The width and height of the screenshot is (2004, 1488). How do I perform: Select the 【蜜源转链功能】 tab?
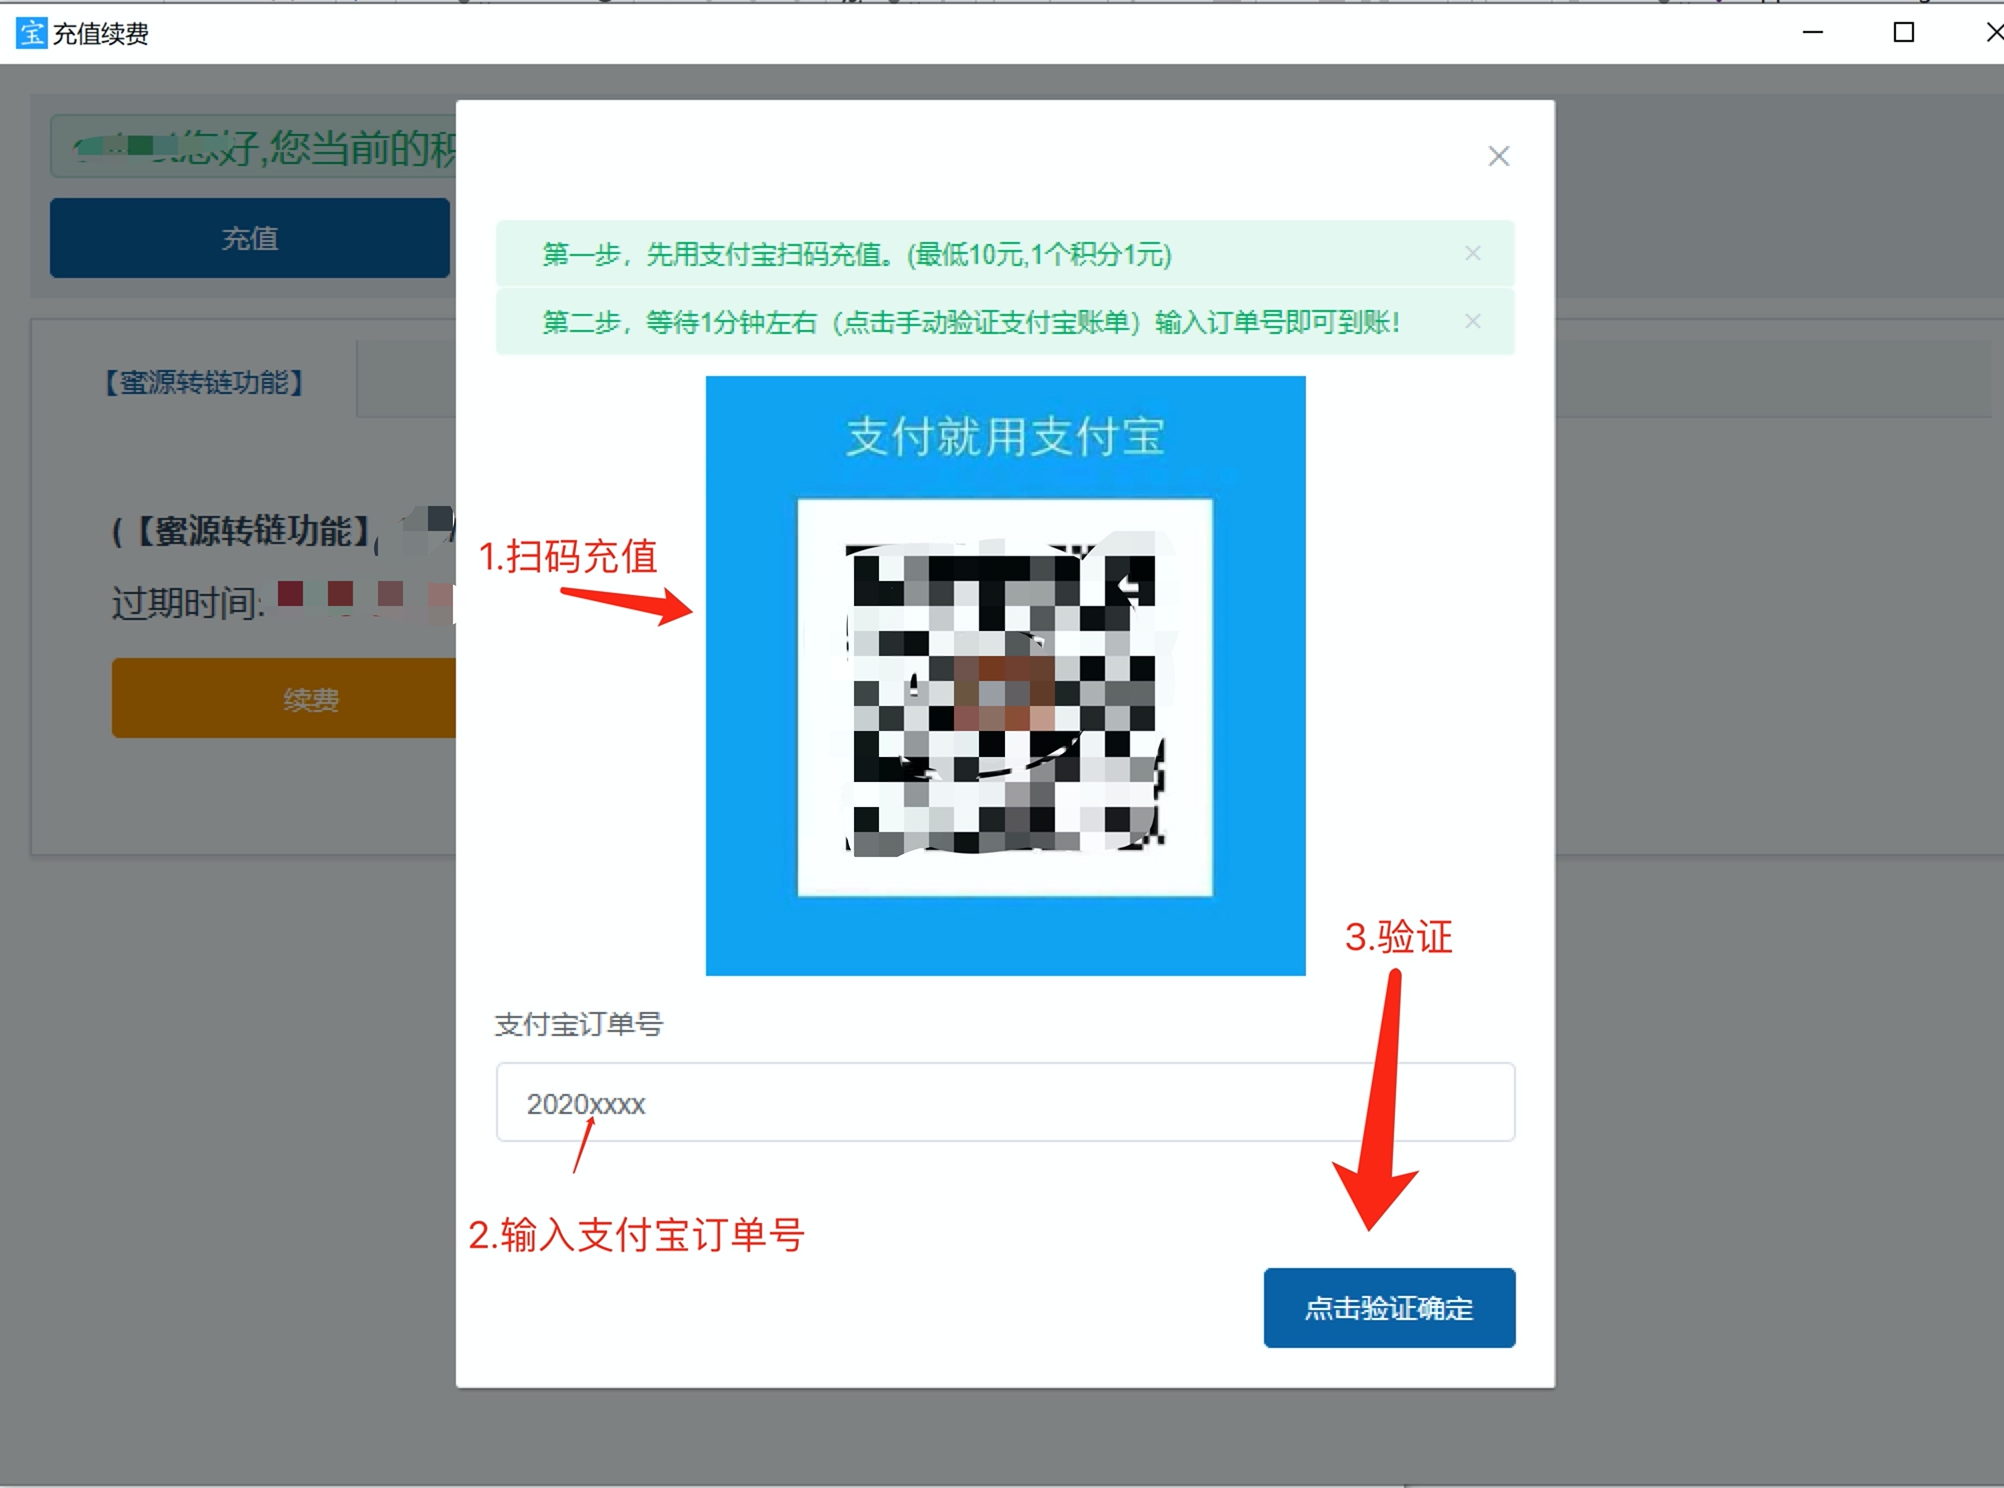pos(205,382)
